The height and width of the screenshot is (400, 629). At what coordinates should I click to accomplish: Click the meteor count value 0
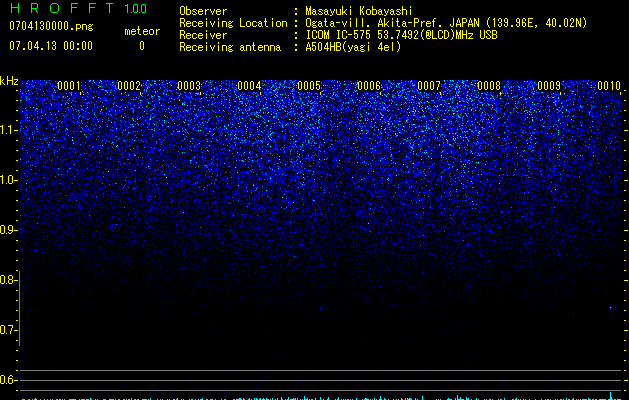[142, 46]
